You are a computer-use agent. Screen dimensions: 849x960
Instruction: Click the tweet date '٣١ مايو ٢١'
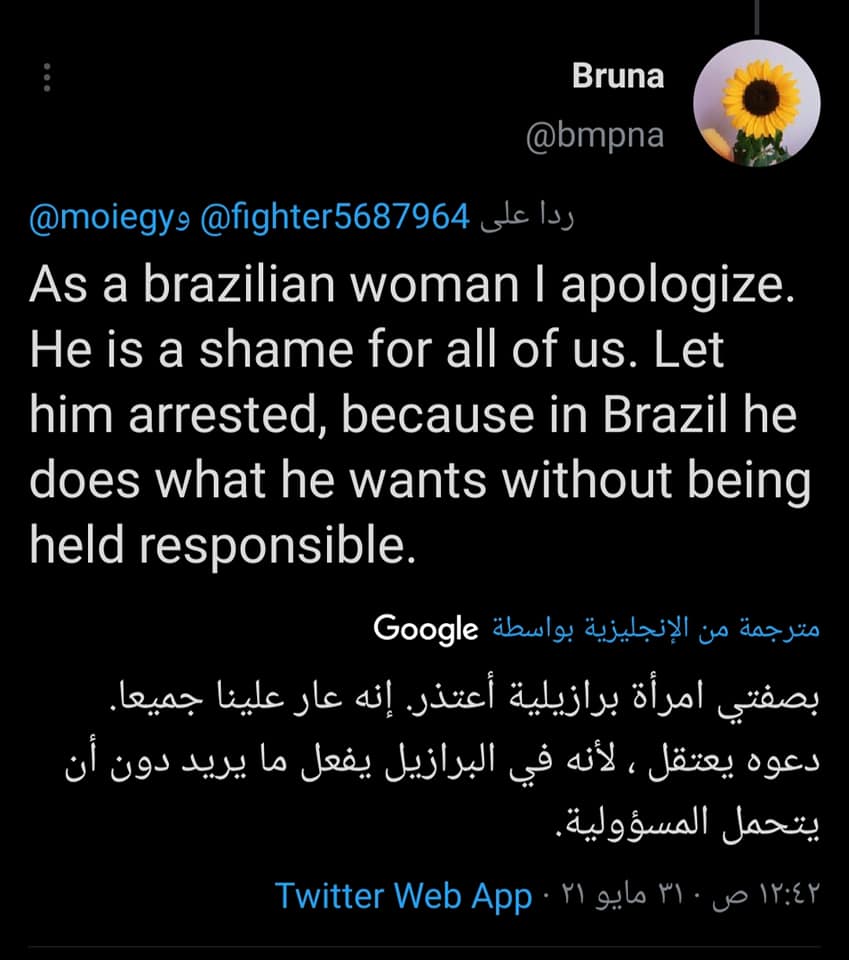(625, 895)
